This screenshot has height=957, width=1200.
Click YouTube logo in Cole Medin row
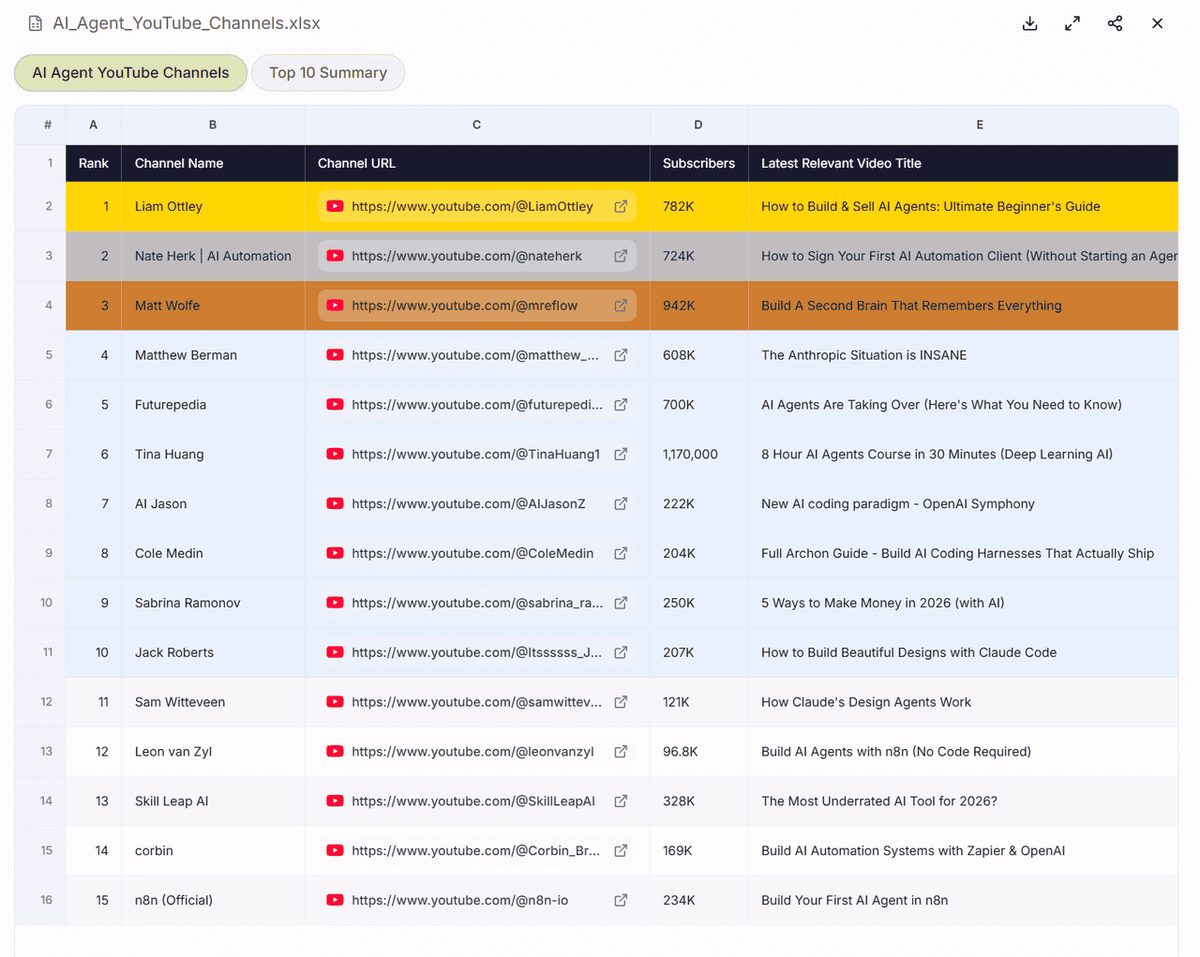point(335,553)
